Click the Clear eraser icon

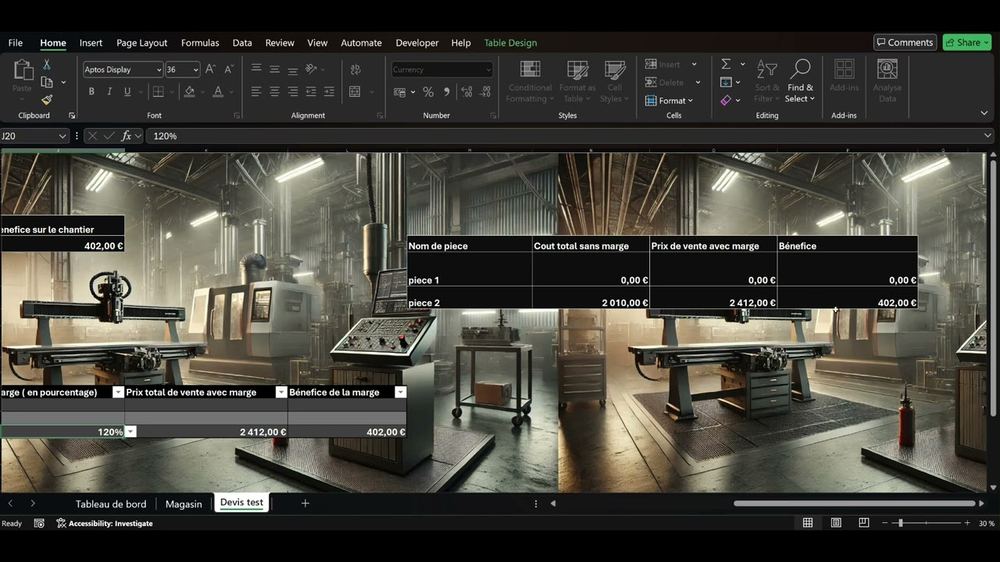click(726, 100)
